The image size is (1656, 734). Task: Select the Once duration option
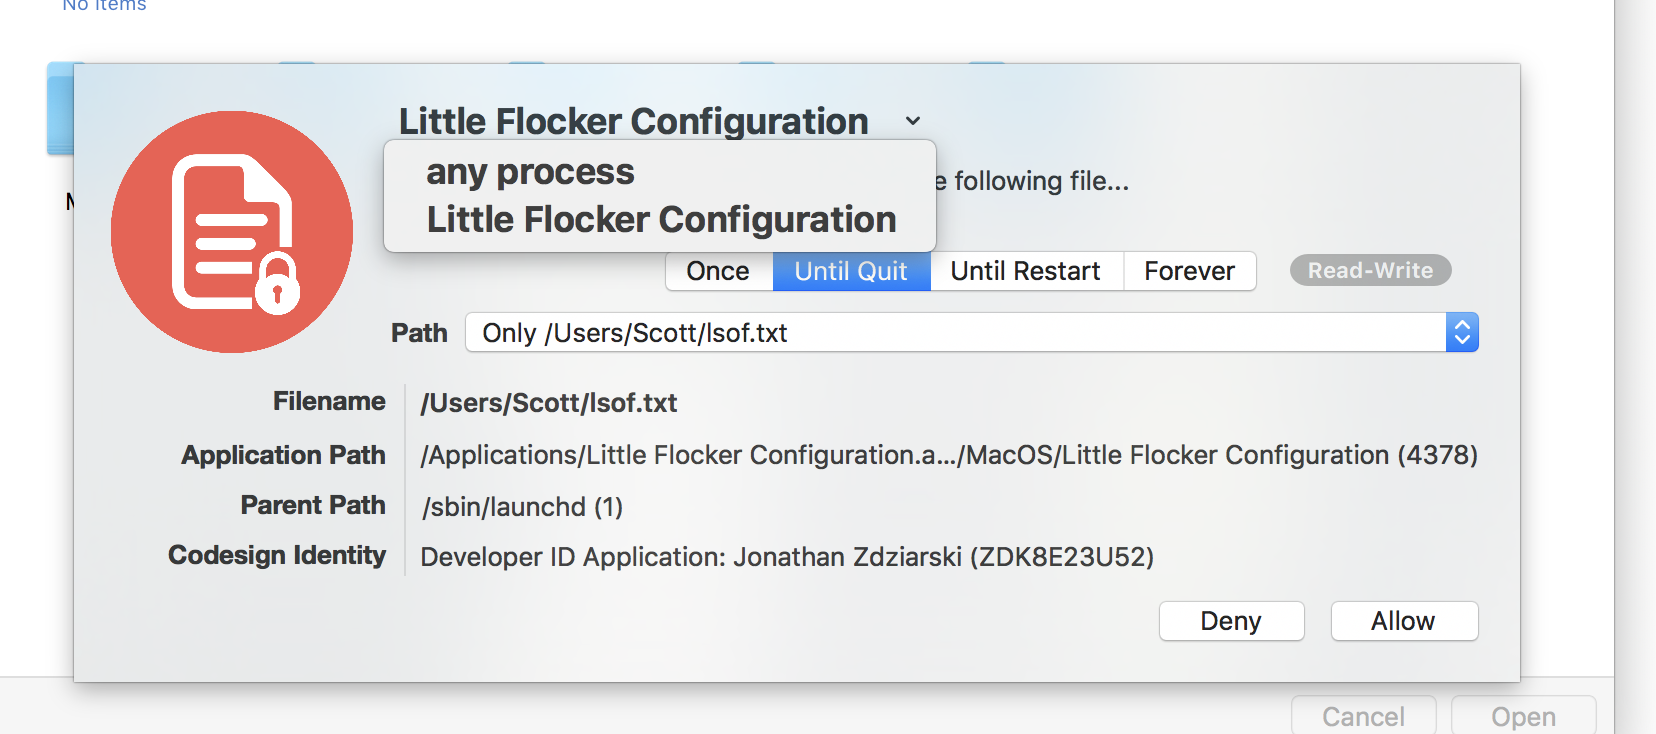(x=719, y=271)
